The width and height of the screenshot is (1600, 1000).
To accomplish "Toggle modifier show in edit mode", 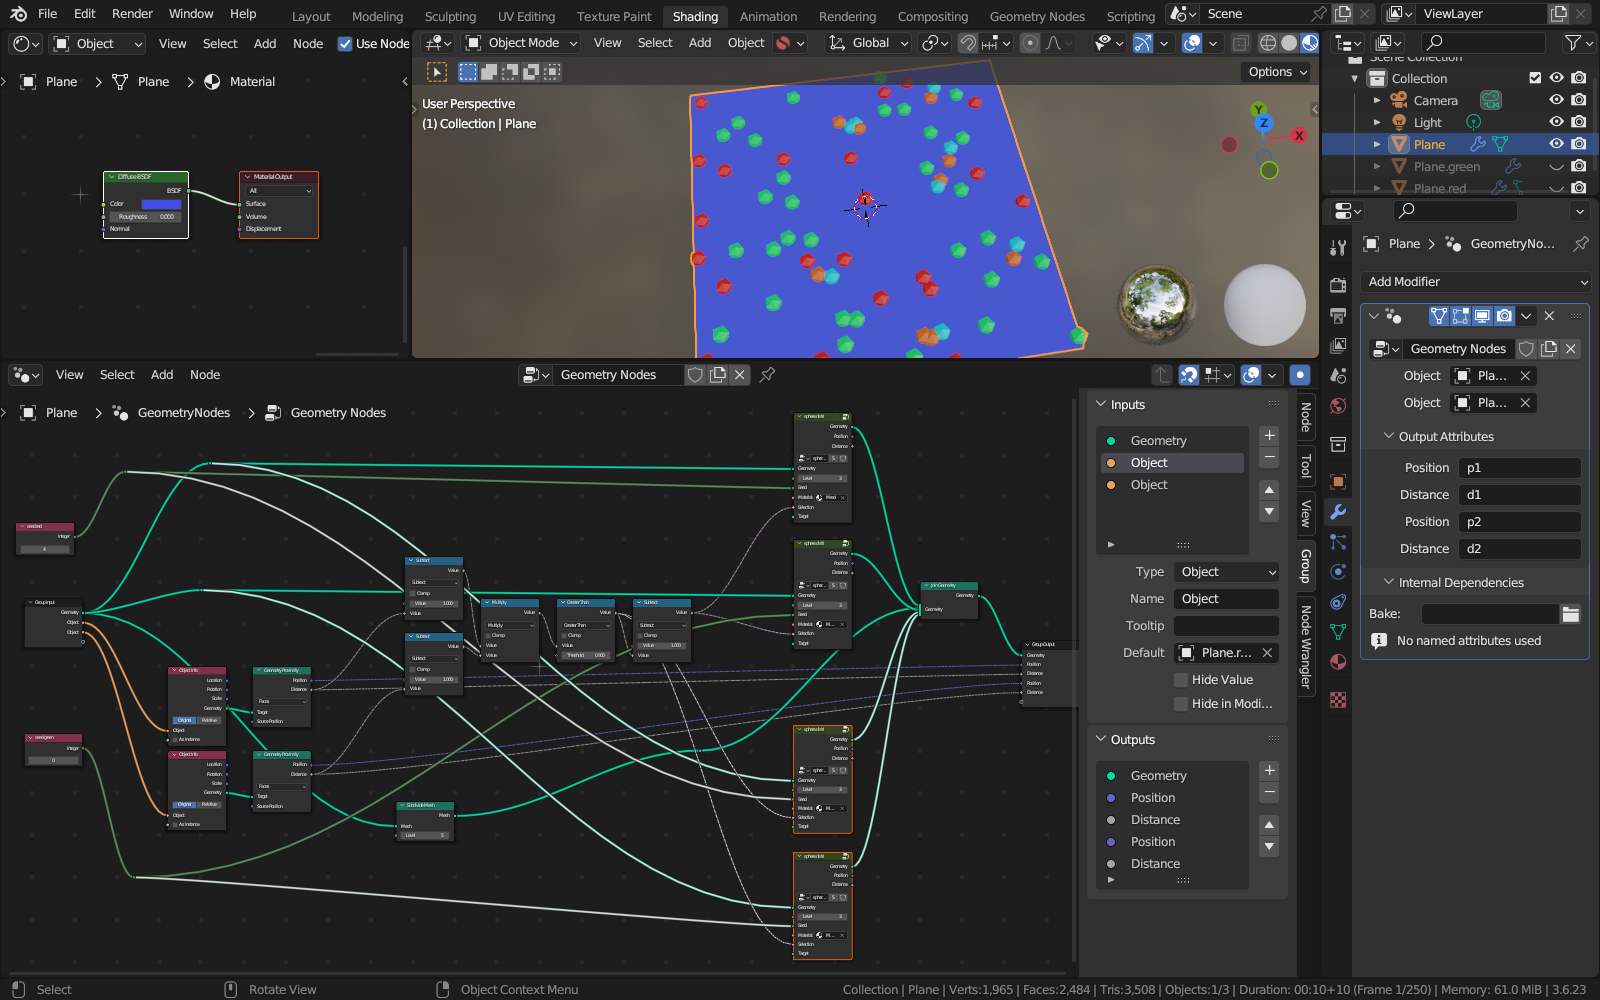I will click(x=1460, y=316).
